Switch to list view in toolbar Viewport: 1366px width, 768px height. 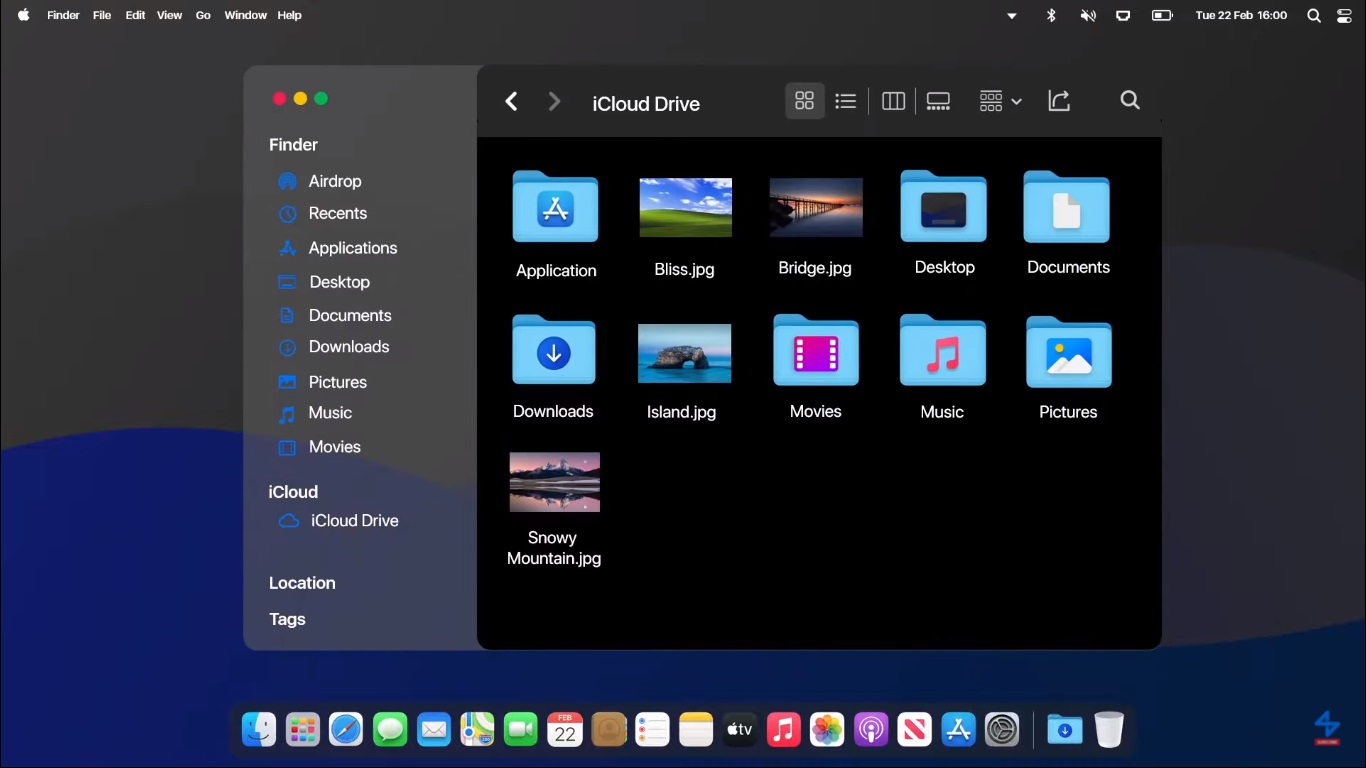click(x=845, y=101)
